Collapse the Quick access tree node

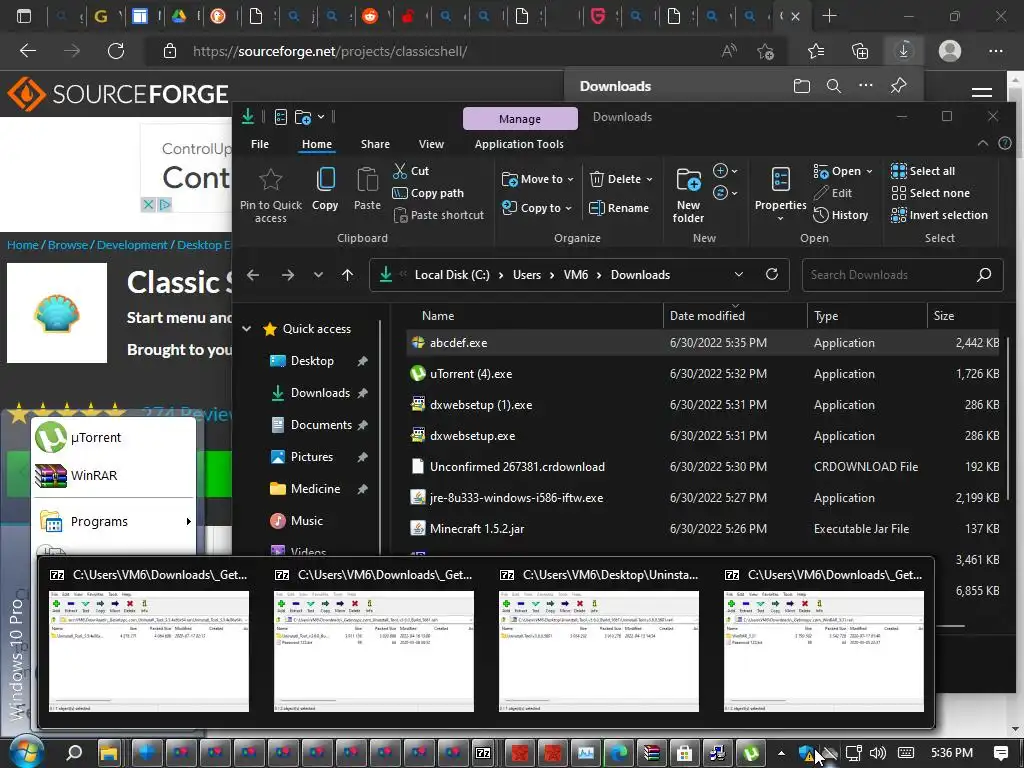(x=247, y=328)
